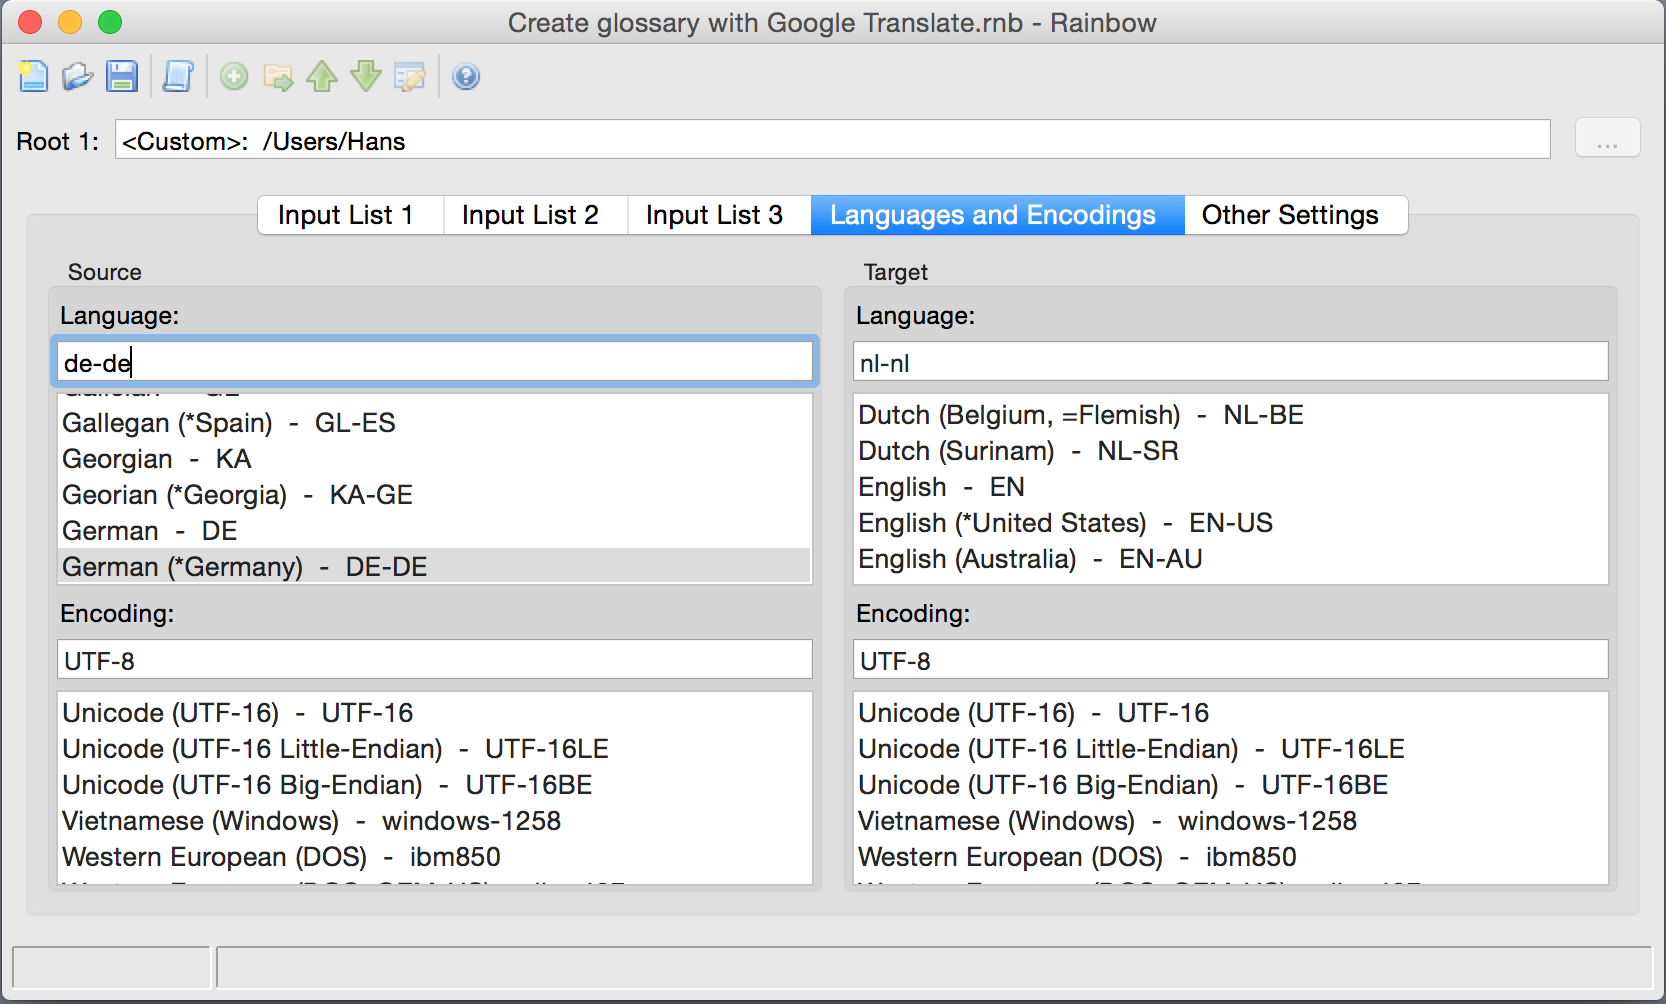Click the green plus add document icon
The image size is (1666, 1004).
(x=234, y=77)
